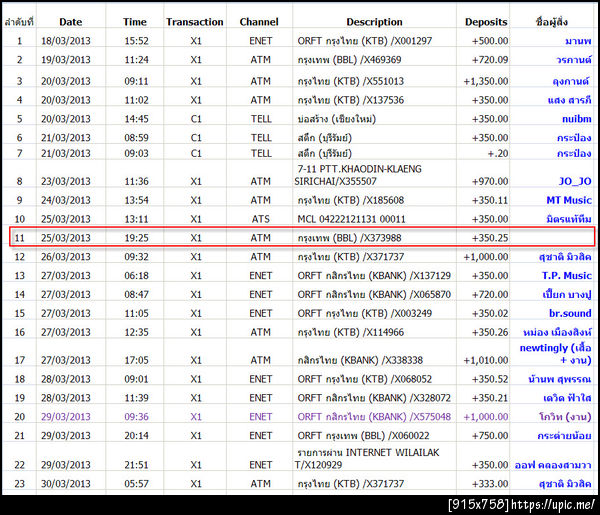Viewport: 600px width, 515px height.
Task: Select the purple deposit amount +1,000.00 in row 20
Action: (x=486, y=417)
